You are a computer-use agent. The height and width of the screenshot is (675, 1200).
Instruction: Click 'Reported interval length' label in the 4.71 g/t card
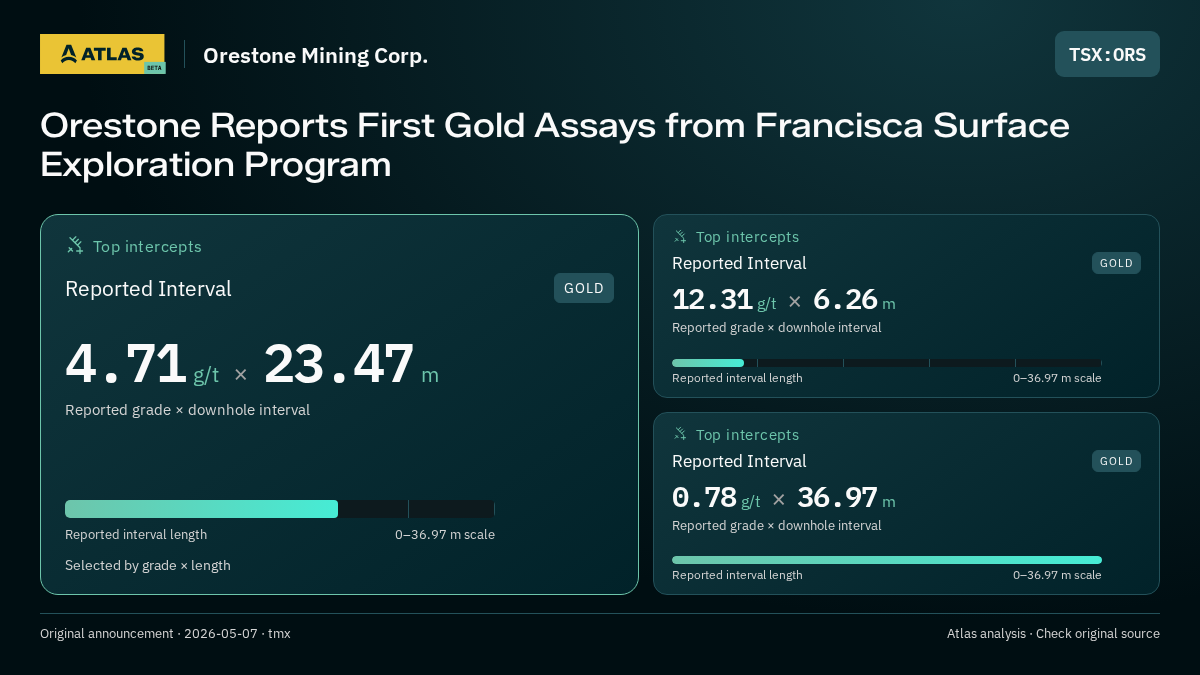coord(136,534)
